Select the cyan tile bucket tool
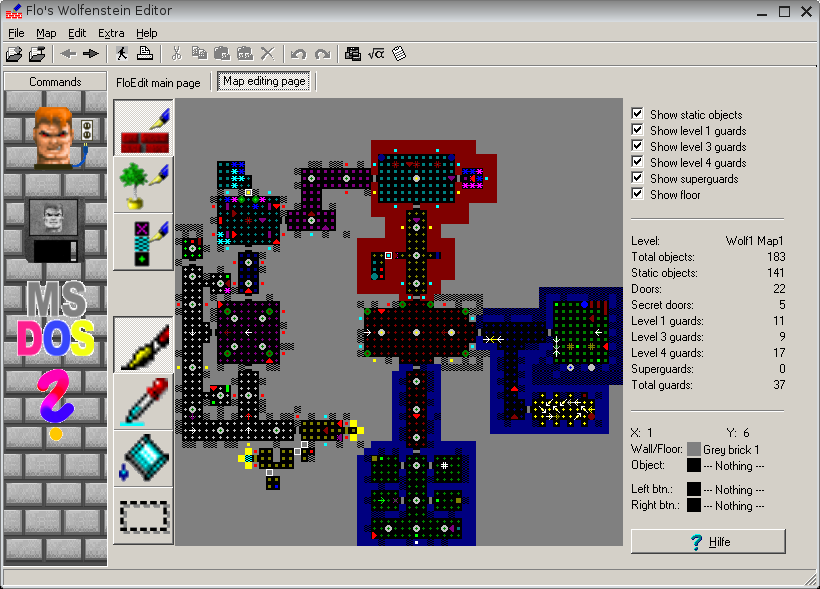Screen dimensions: 820x589 click(144, 458)
